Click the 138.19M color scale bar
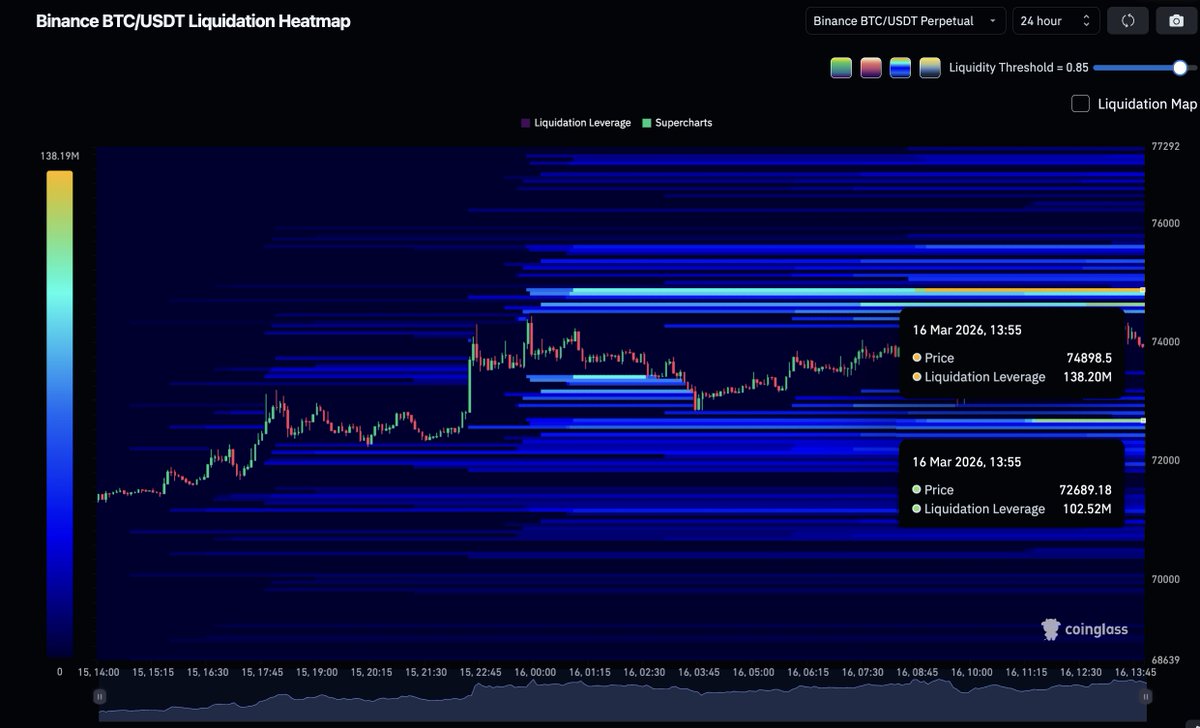Screen dimensions: 1200x728 (x=60, y=400)
